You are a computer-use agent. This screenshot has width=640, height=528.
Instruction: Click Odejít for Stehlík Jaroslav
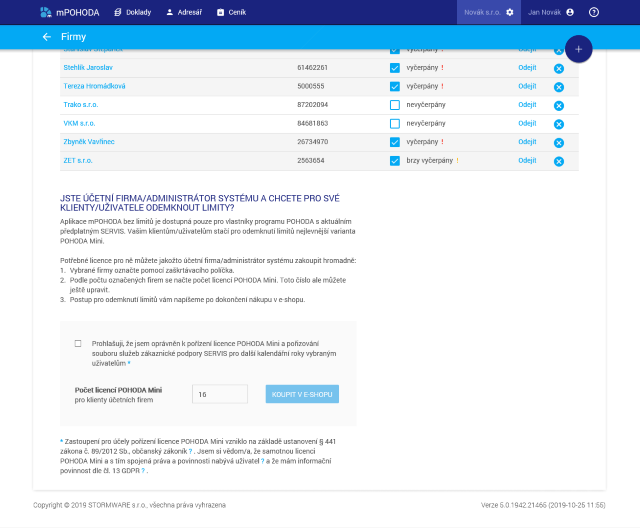(527, 68)
